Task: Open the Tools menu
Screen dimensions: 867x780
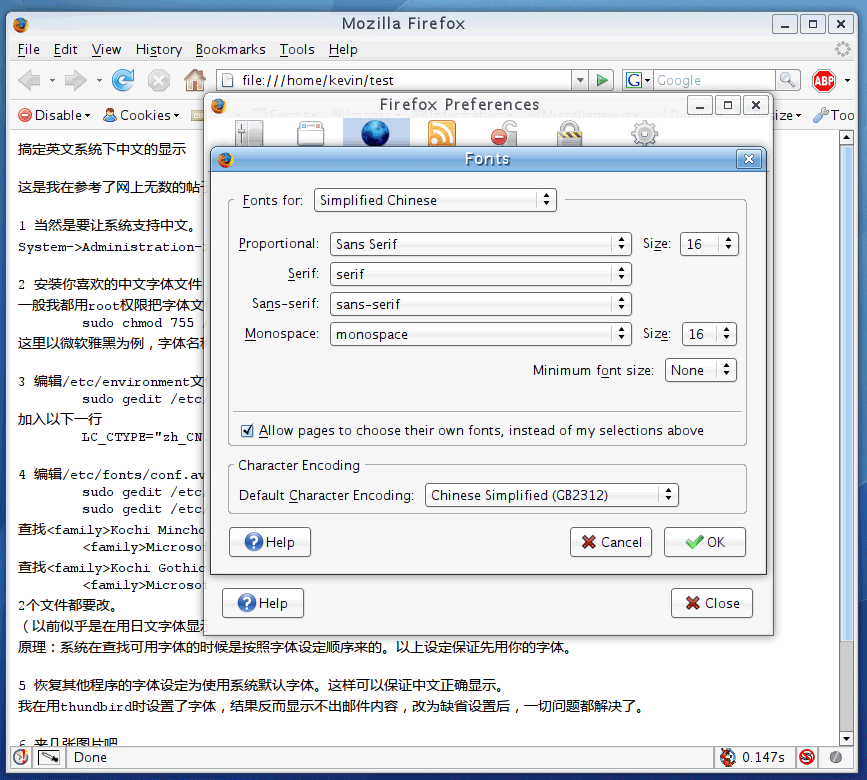Action: point(297,50)
